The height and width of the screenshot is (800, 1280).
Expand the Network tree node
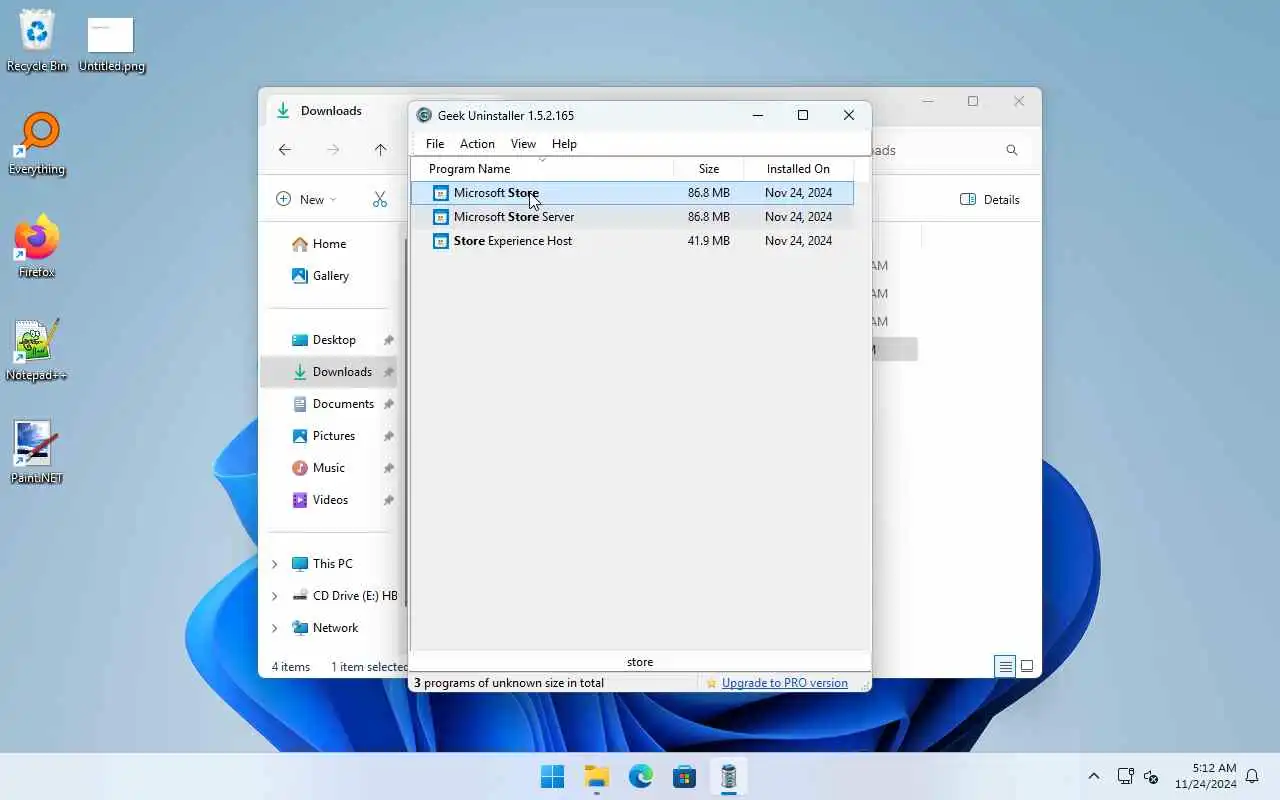275,628
